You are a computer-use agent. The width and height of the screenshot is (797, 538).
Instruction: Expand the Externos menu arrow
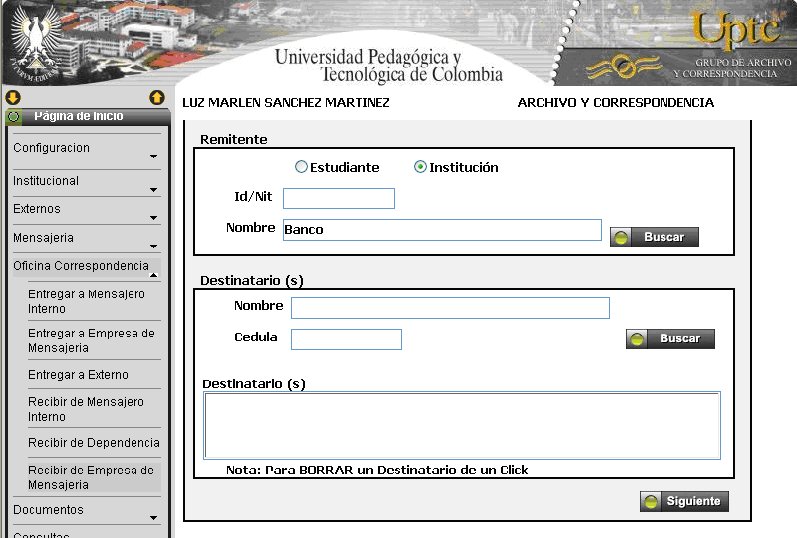154,218
